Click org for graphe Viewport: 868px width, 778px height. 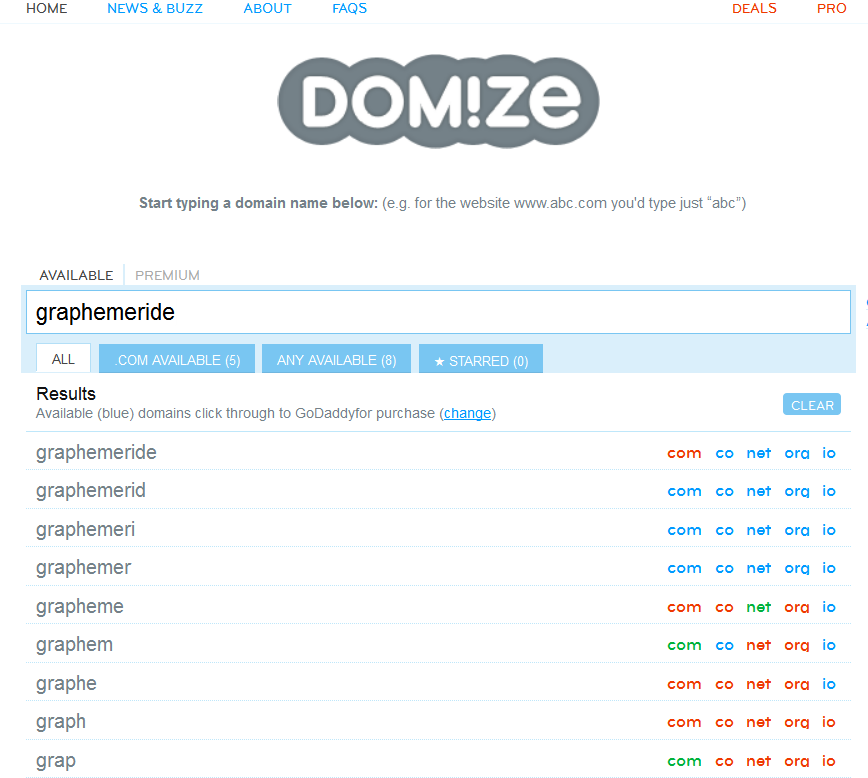pyautogui.click(x=797, y=684)
